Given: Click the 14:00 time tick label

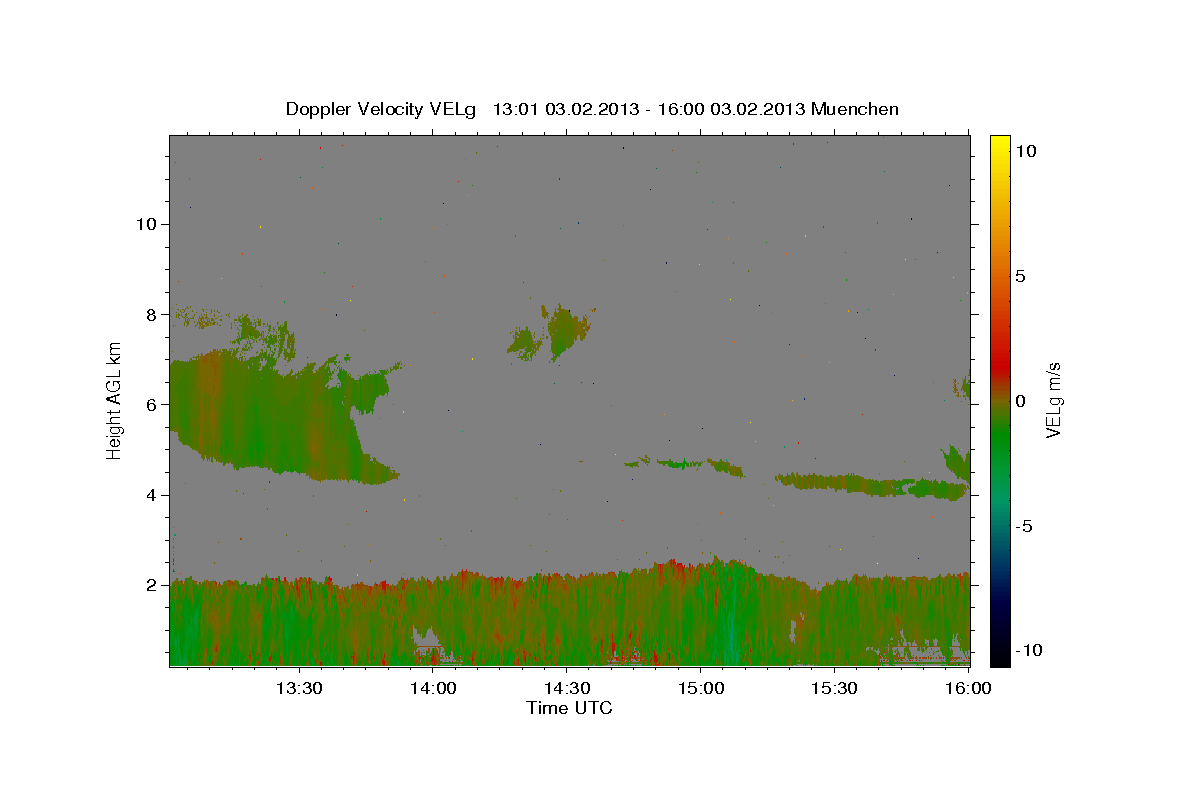Looking at the screenshot, I should (x=432, y=689).
